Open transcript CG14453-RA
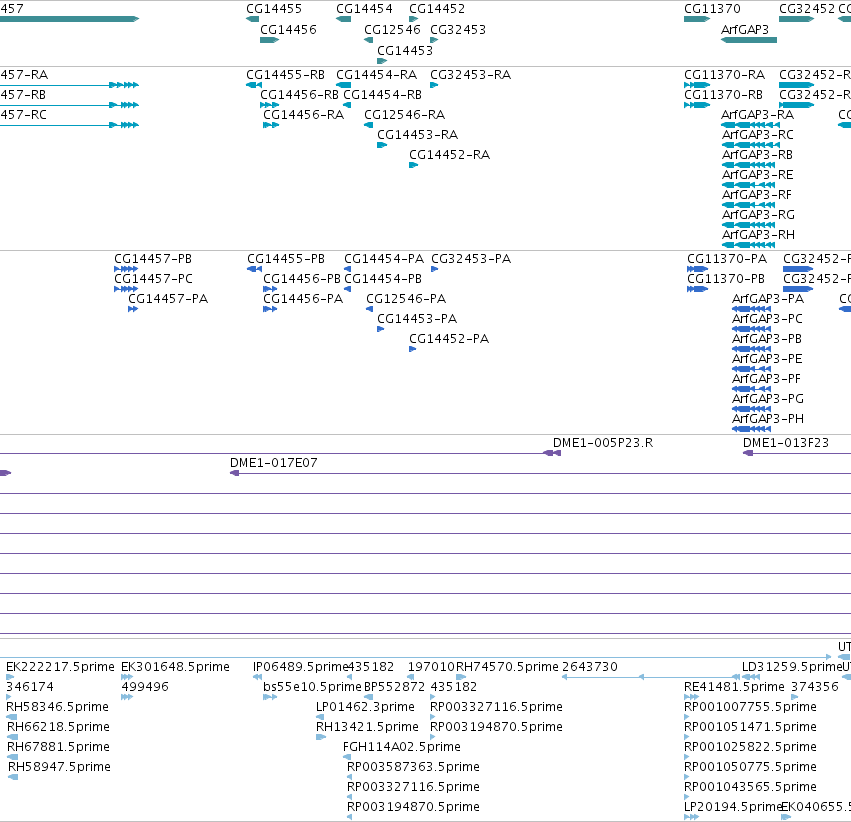Viewport: 851px width, 822px height. (x=417, y=135)
